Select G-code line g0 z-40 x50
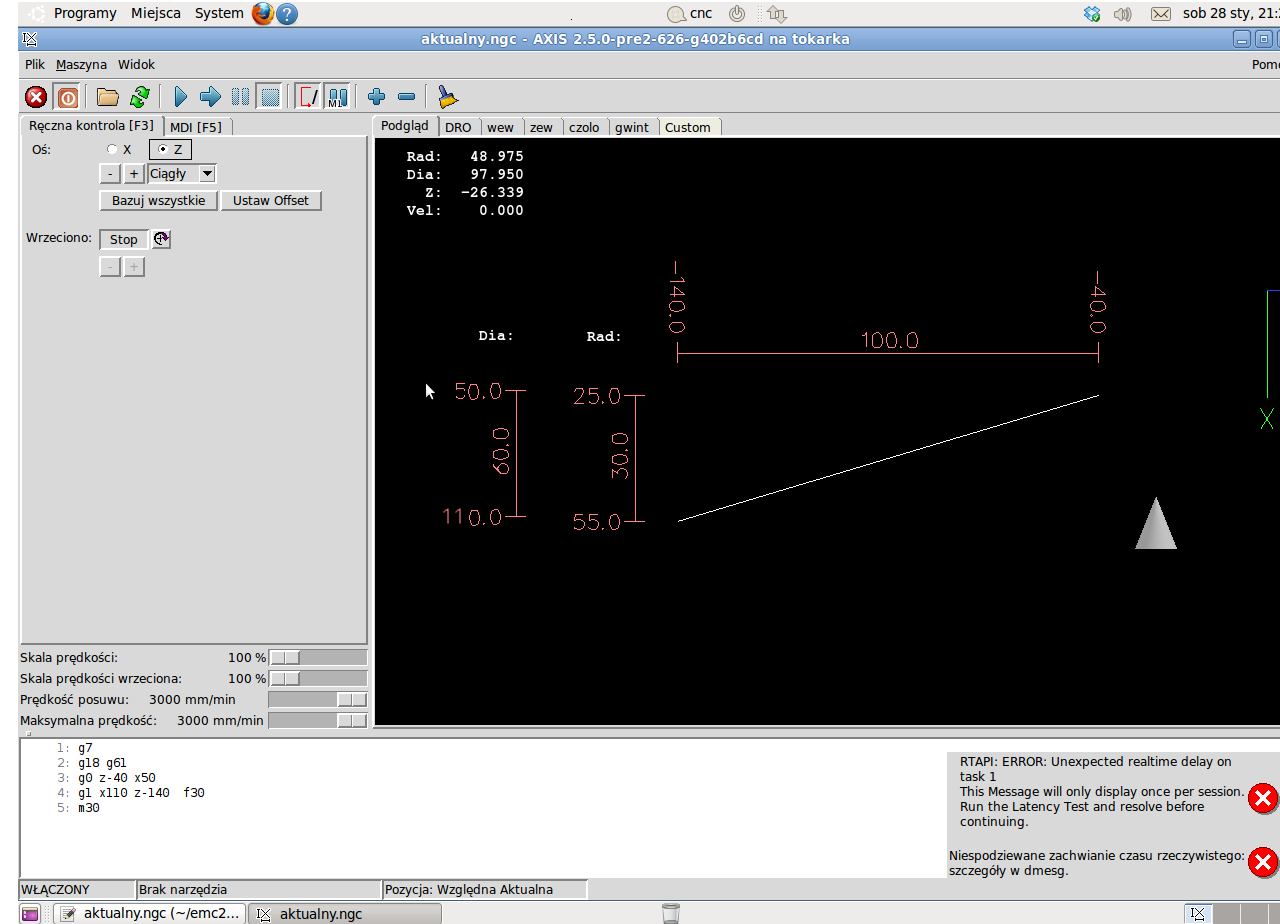The image size is (1280, 924). tap(116, 778)
